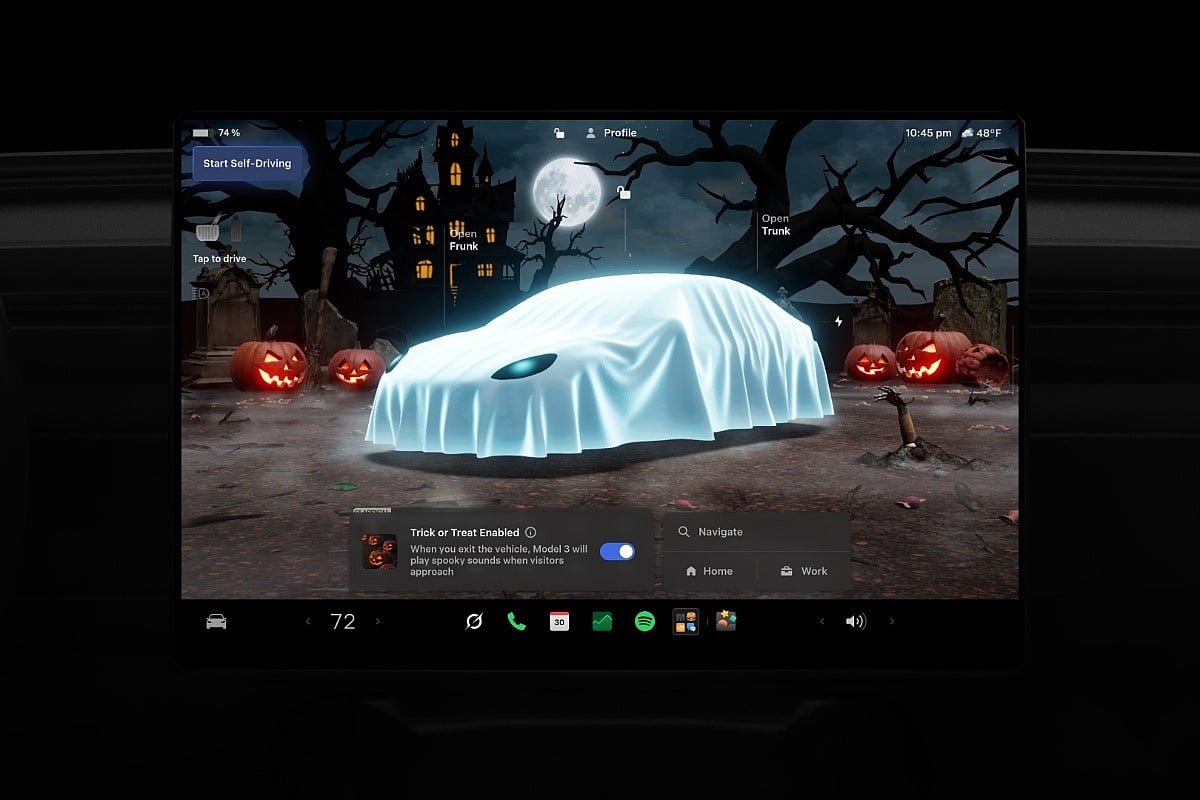1200x800 pixels.
Task: Open the all apps launcher icon
Action: 686,622
